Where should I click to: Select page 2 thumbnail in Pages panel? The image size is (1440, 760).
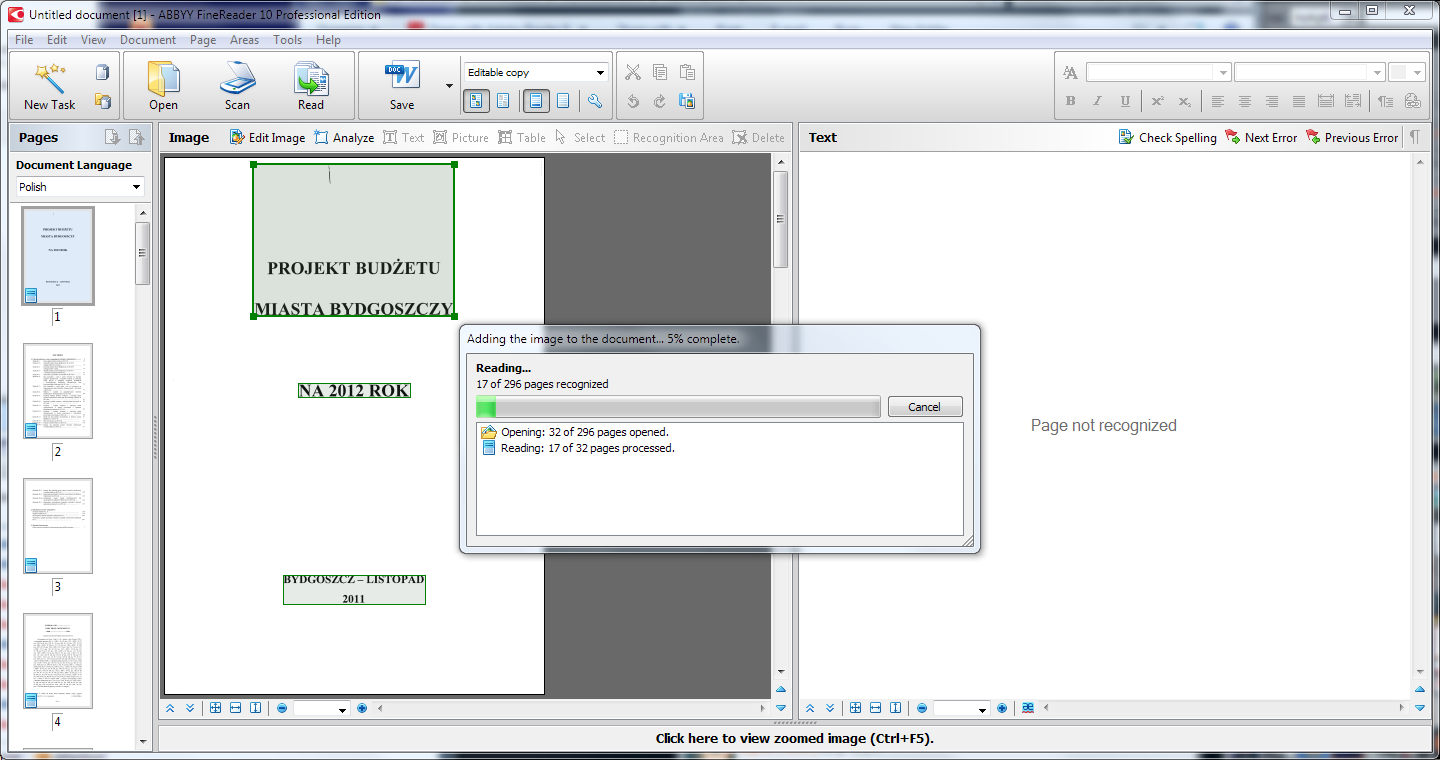coord(58,391)
